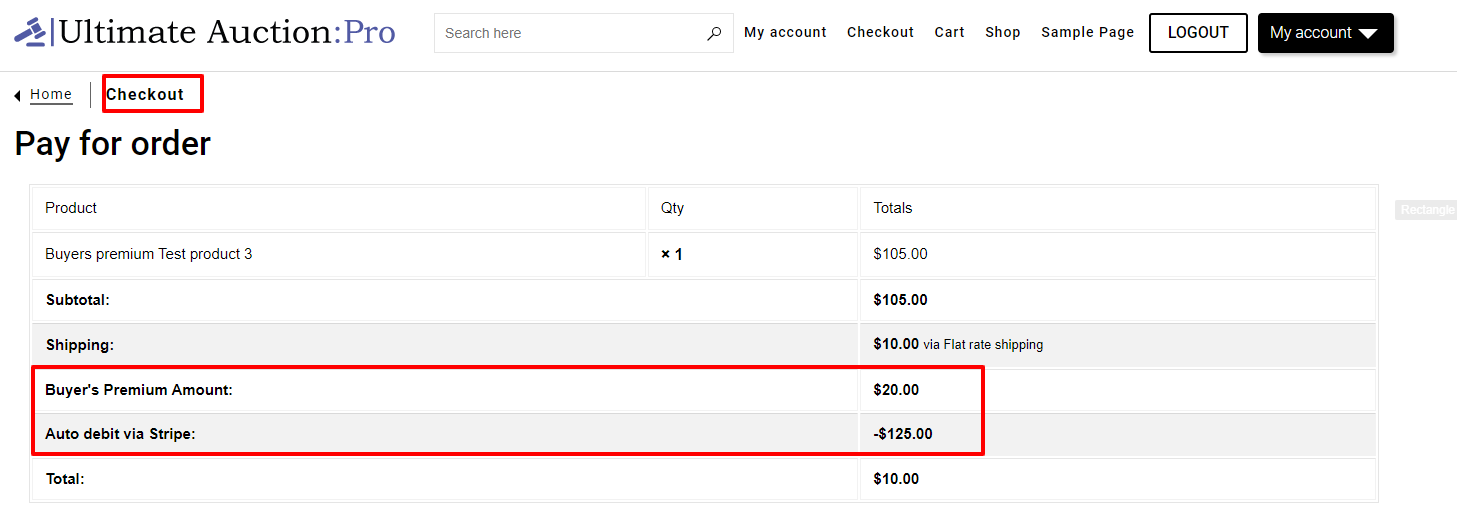The height and width of the screenshot is (522, 1457).
Task: Focus the Search here input field
Action: pyautogui.click(x=570, y=33)
